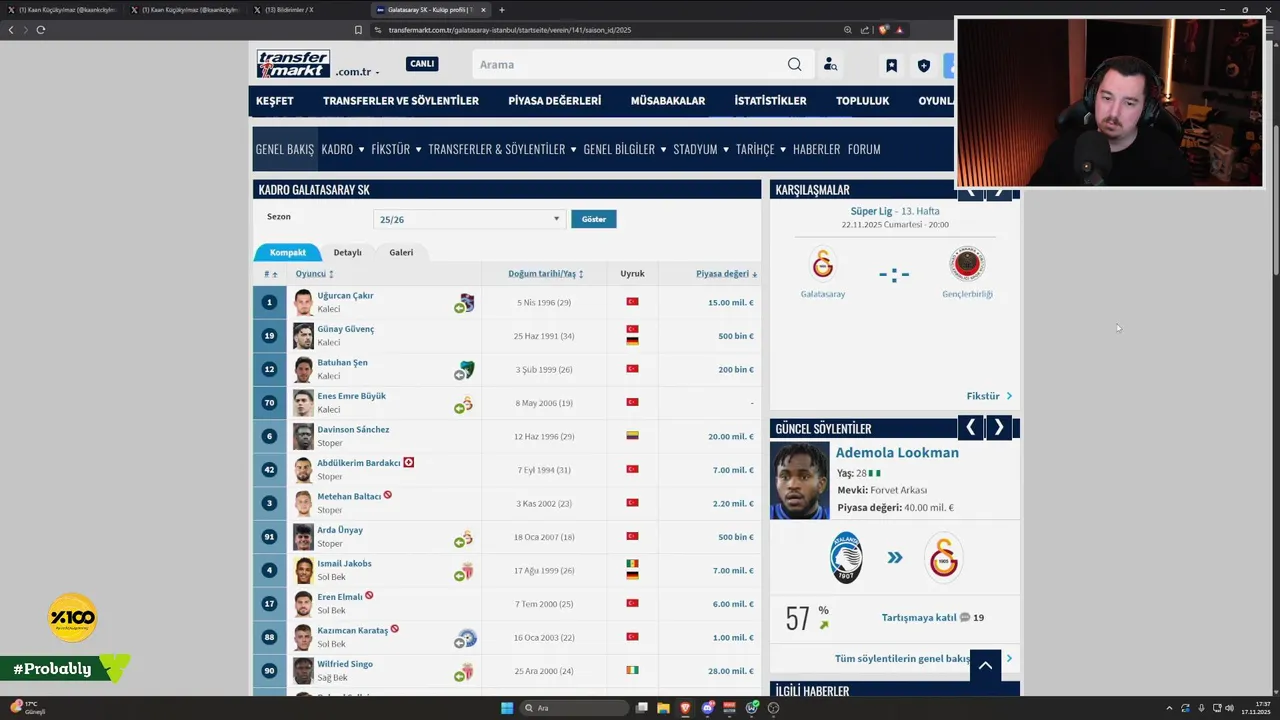
Task: Expand TRANSFERLER & SÖYLENTİLER club submenu
Action: click(x=502, y=149)
